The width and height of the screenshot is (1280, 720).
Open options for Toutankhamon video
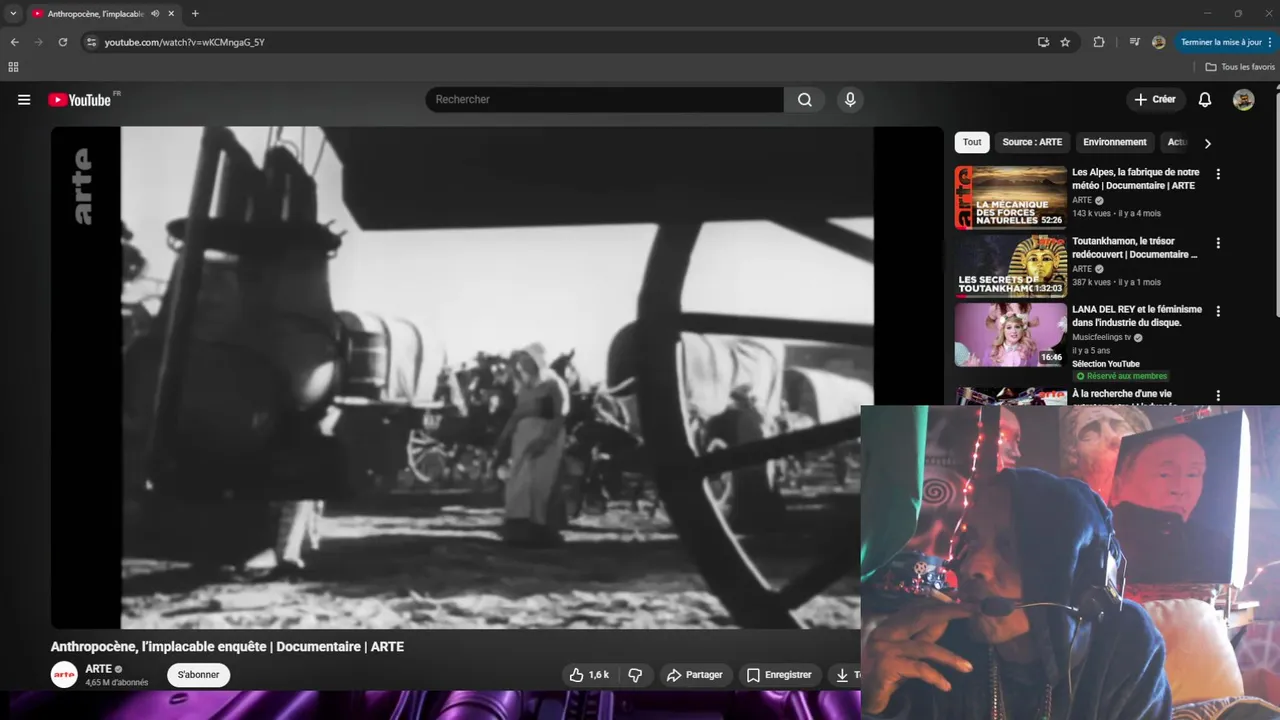tap(1217, 243)
